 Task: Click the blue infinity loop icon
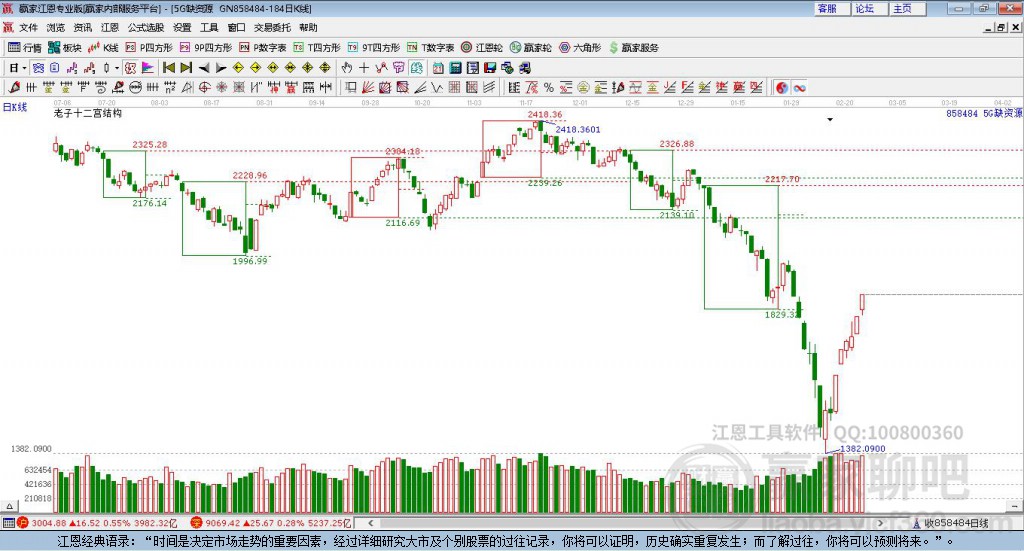tap(799, 87)
